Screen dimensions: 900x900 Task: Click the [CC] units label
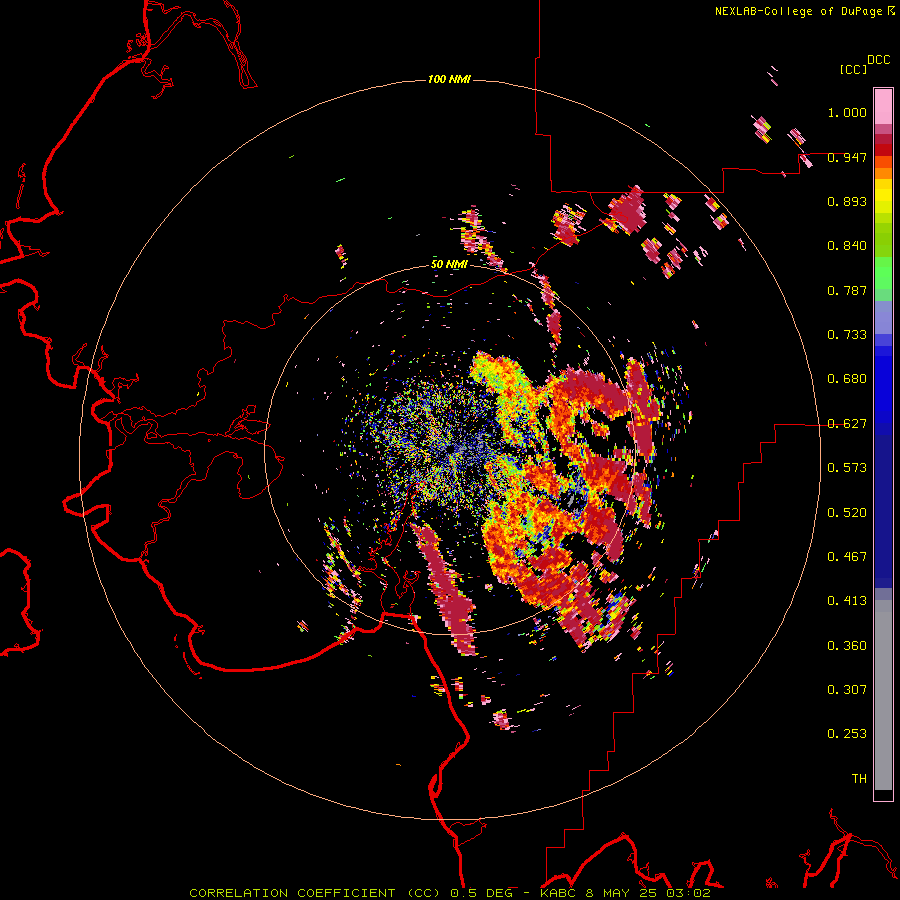(854, 69)
